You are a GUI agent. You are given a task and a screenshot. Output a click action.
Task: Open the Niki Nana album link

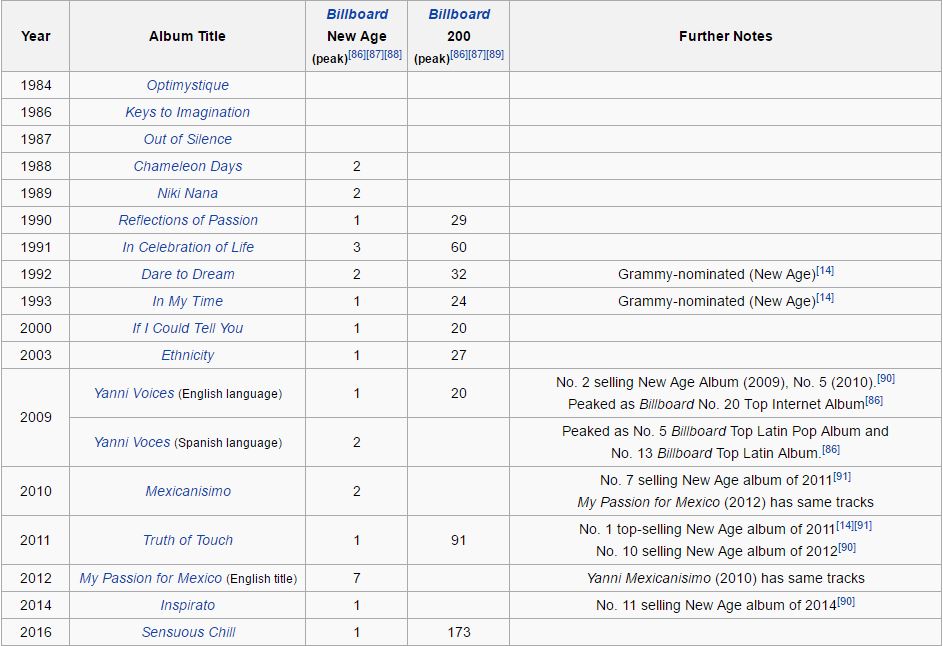(187, 193)
